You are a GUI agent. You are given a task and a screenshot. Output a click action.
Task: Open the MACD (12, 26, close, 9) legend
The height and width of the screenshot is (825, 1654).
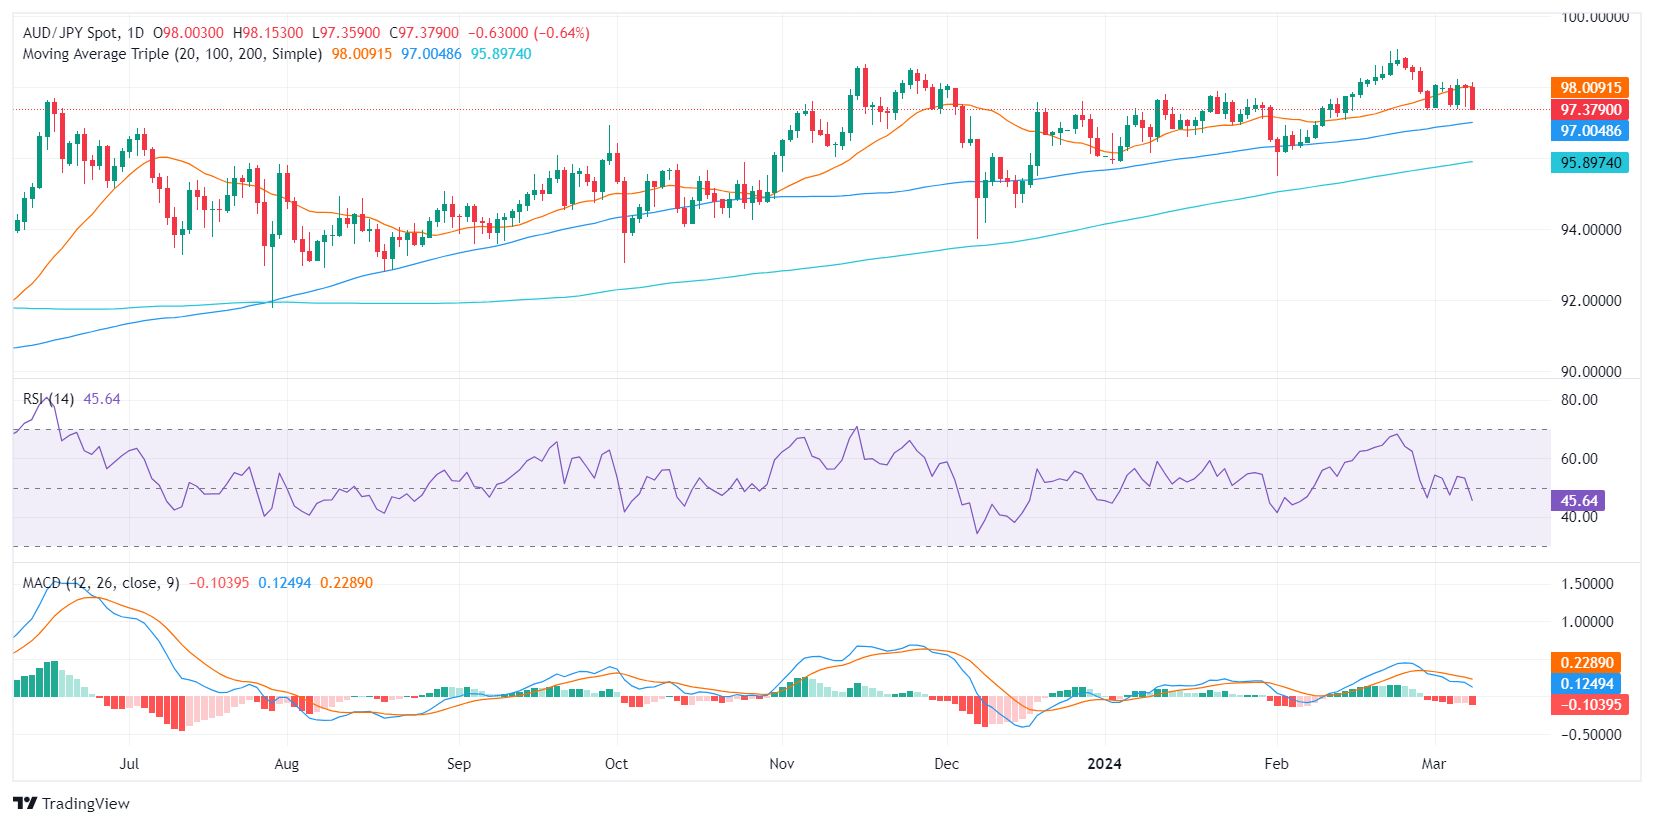click(x=101, y=583)
